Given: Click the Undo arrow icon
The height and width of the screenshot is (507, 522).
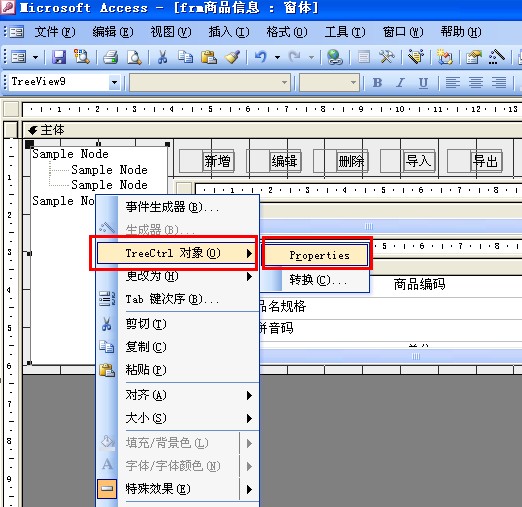Looking at the screenshot, I should (261, 57).
